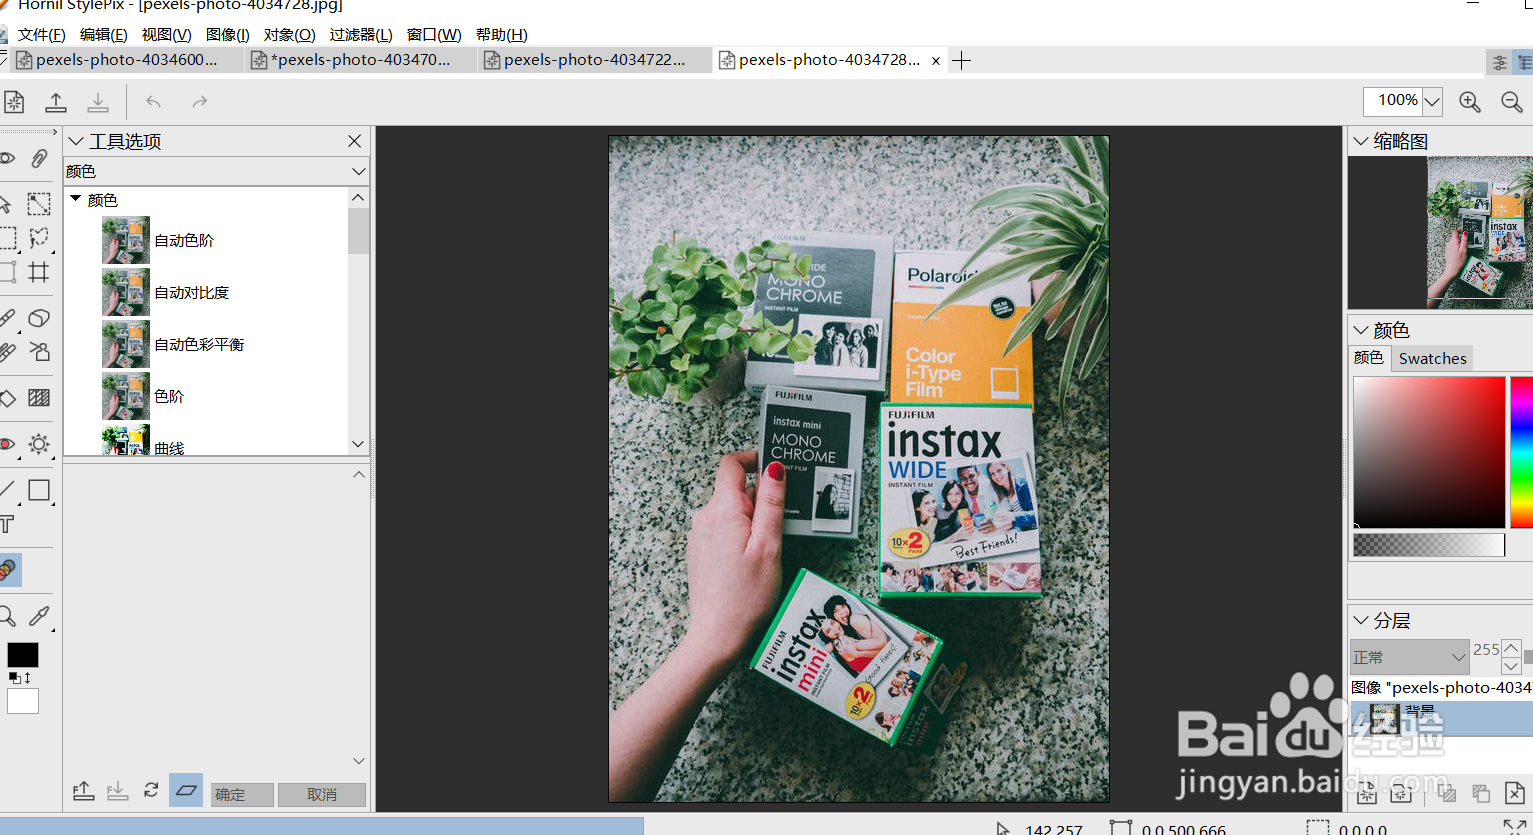The width and height of the screenshot is (1533, 835).
Task: Collapse the 颜色 panel on right
Action: click(1360, 329)
